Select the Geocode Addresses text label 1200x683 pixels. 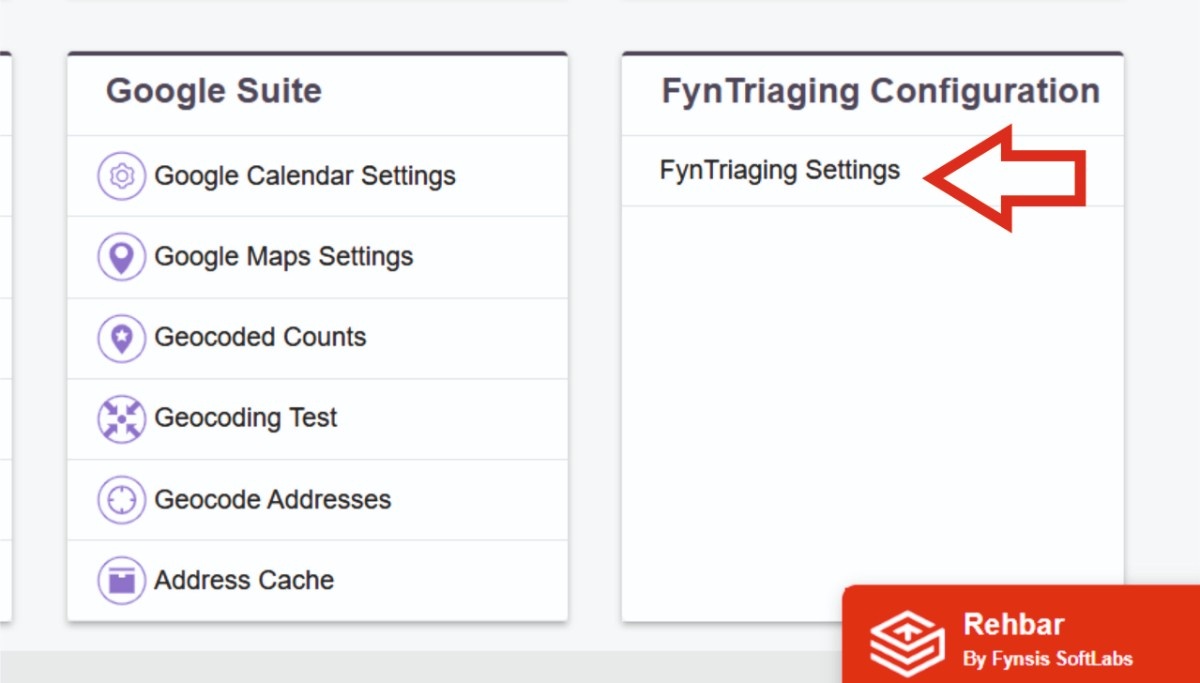(272, 499)
